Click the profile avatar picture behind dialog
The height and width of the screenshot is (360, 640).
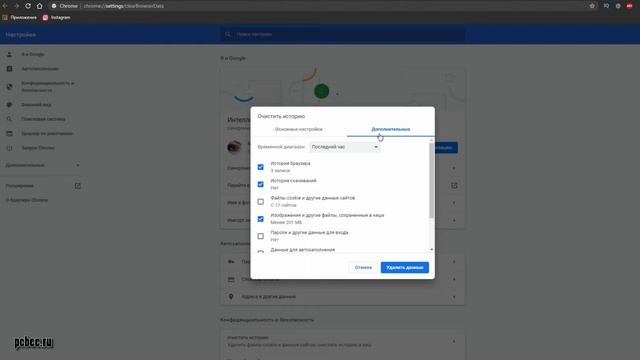[x=234, y=147]
